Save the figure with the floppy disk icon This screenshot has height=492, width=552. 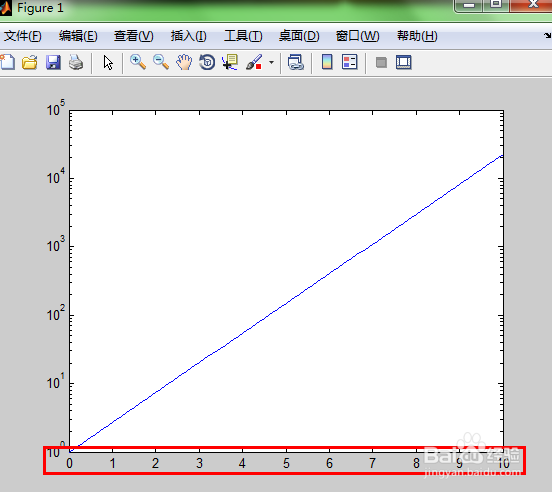point(53,63)
